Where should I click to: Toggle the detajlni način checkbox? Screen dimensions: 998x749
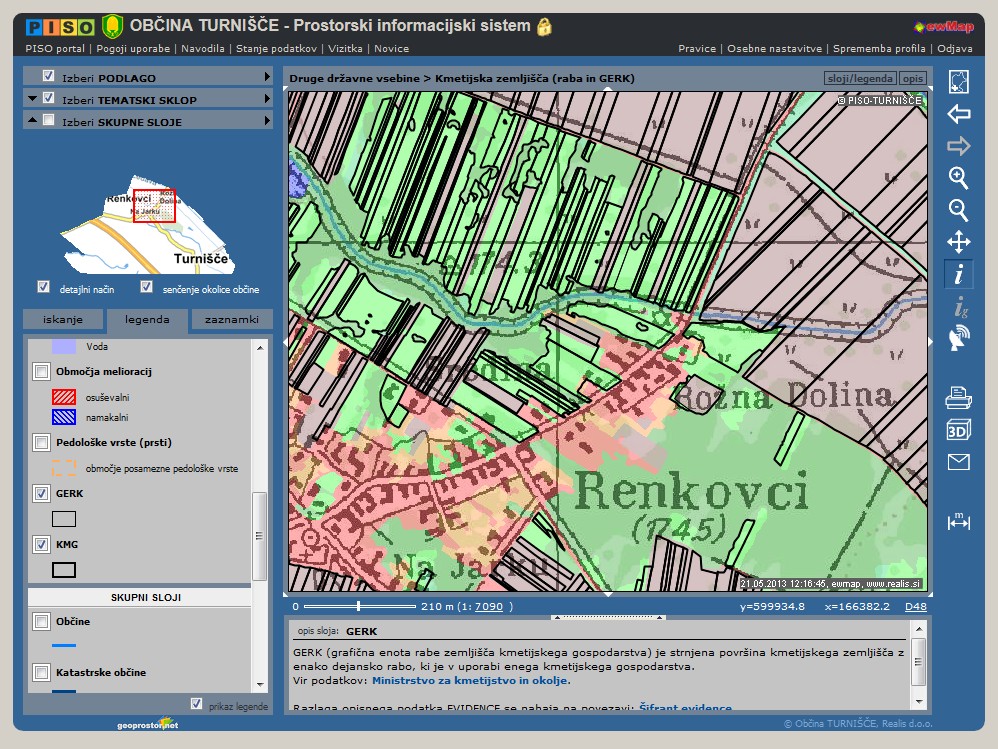pos(43,287)
